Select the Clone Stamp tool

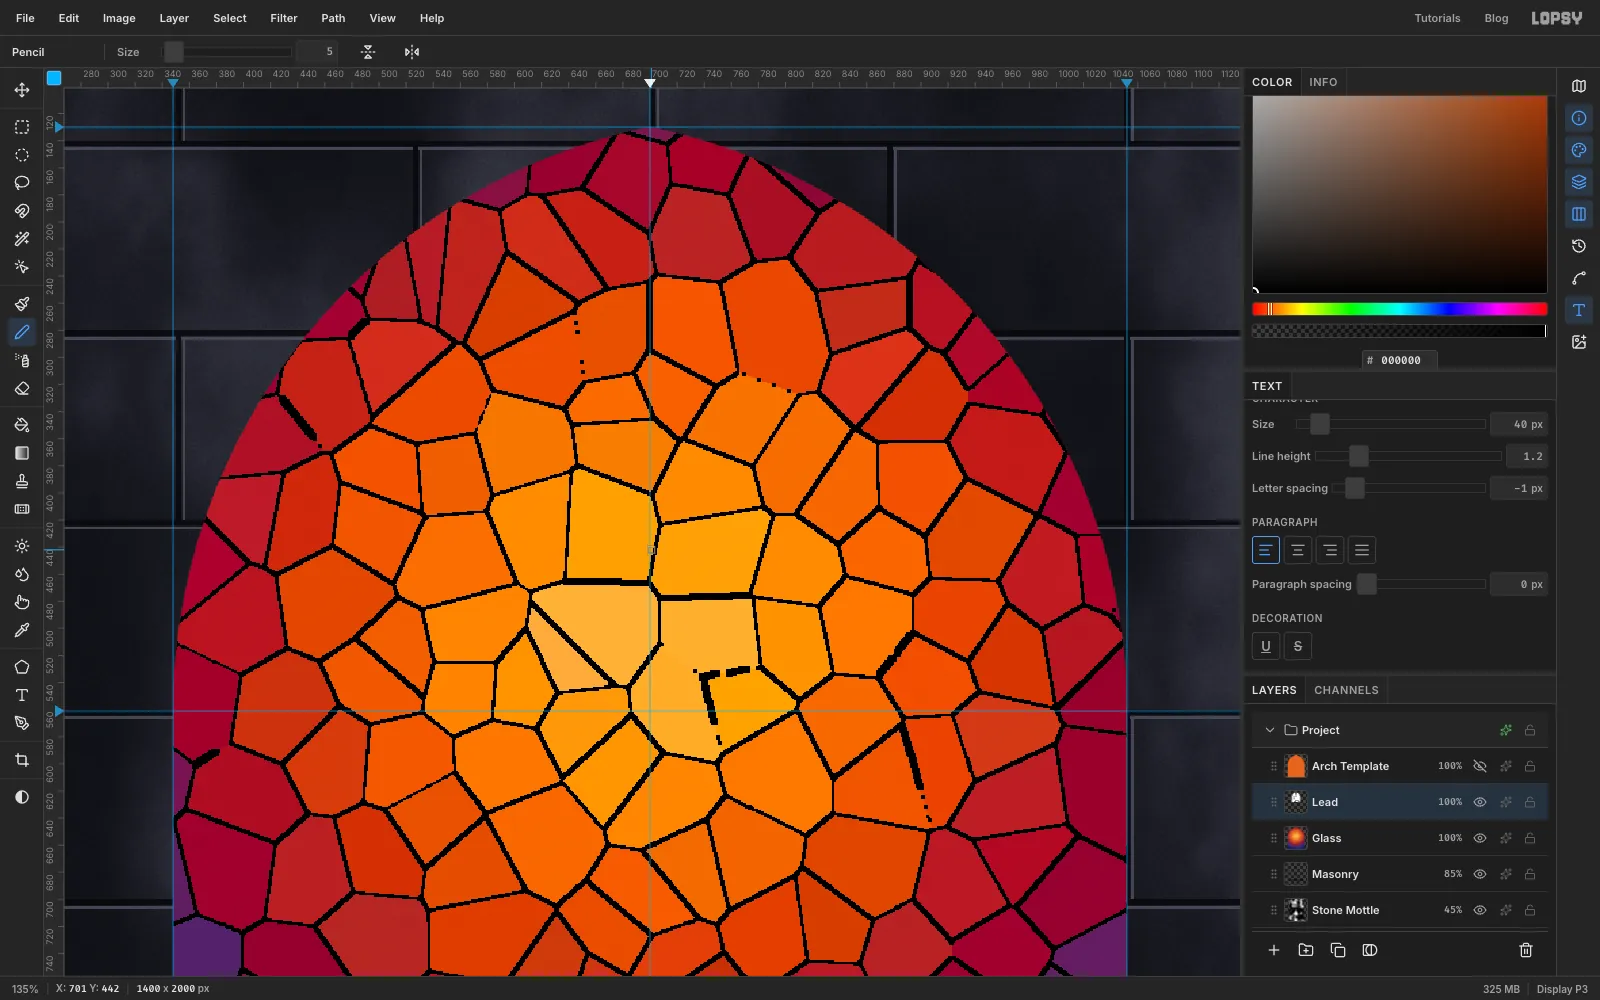coord(22,481)
